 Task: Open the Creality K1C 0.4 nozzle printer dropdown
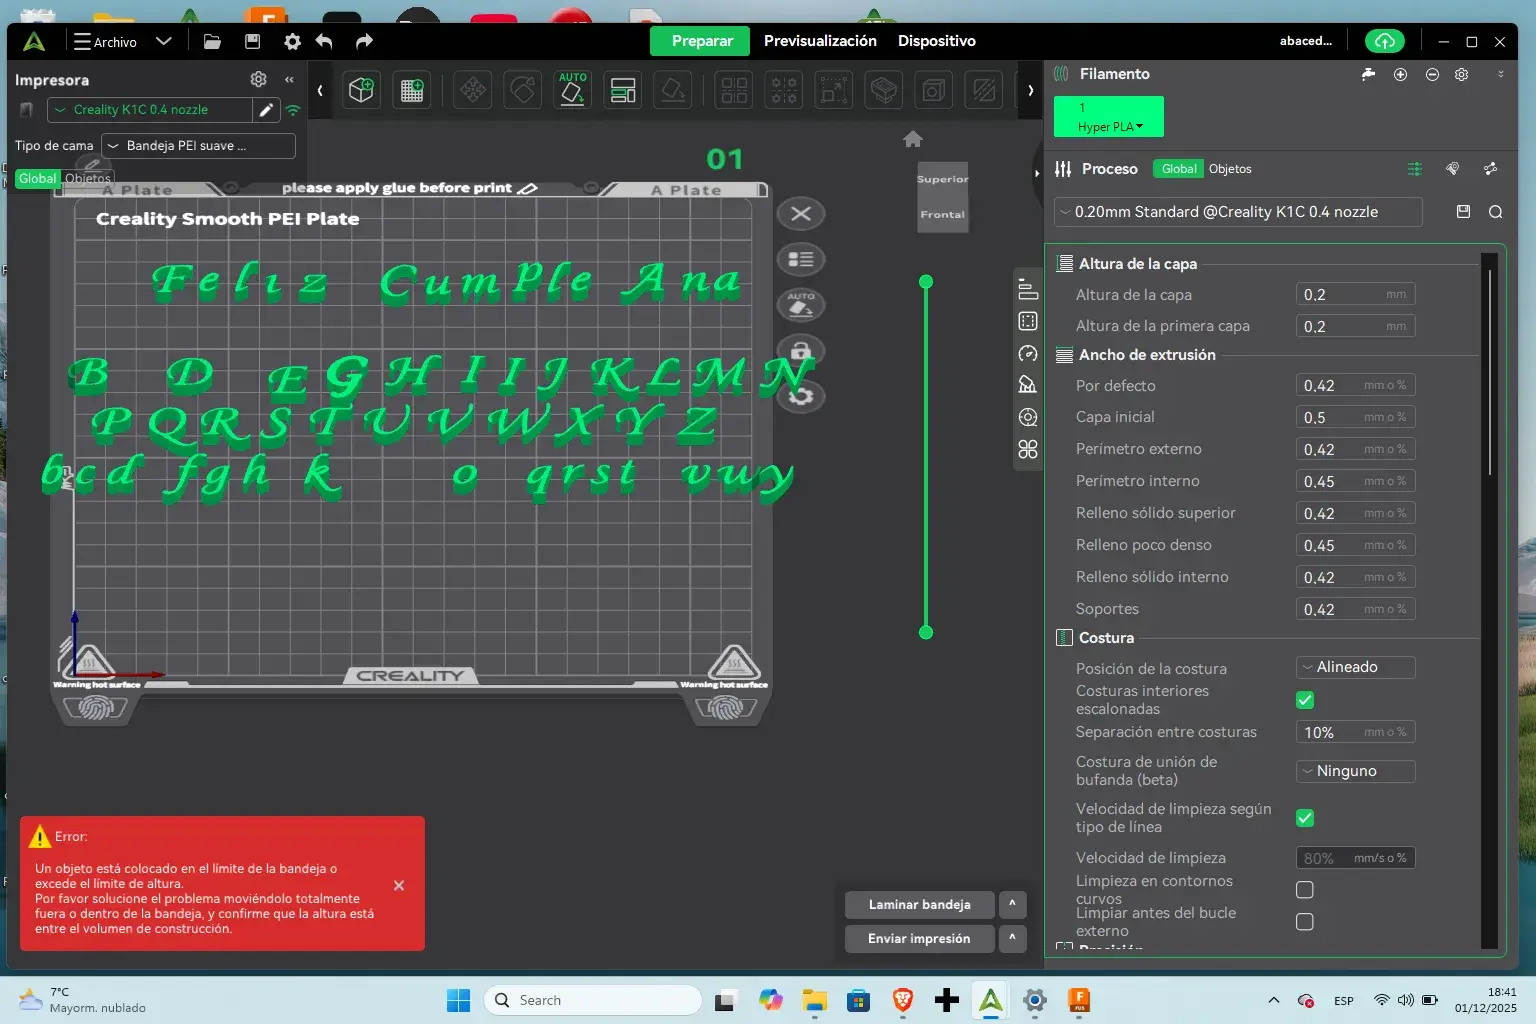pos(150,110)
